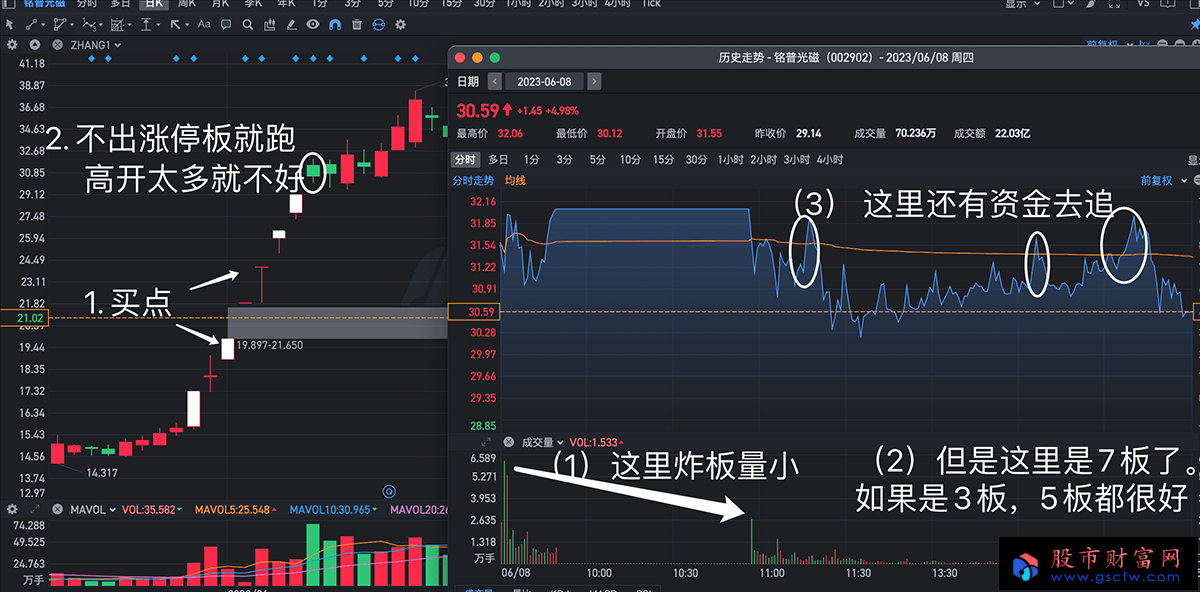
Task: Expand the line tool options arrow
Action: (x=43, y=24)
